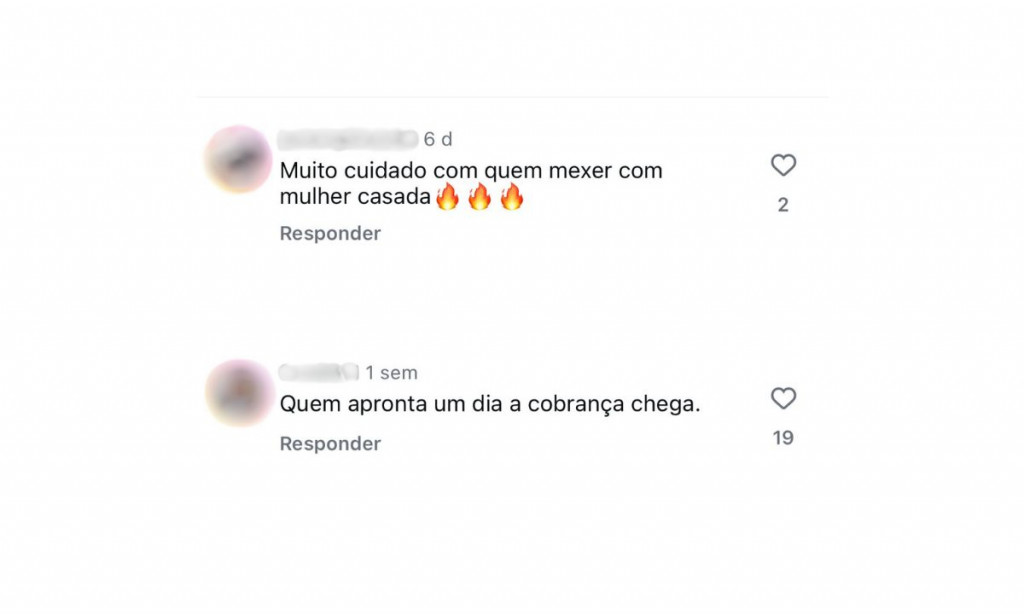Image resolution: width=1024 pixels, height=614 pixels.
Task: Tap the heart on 'Quem apronta' comment
Action: [x=783, y=398]
